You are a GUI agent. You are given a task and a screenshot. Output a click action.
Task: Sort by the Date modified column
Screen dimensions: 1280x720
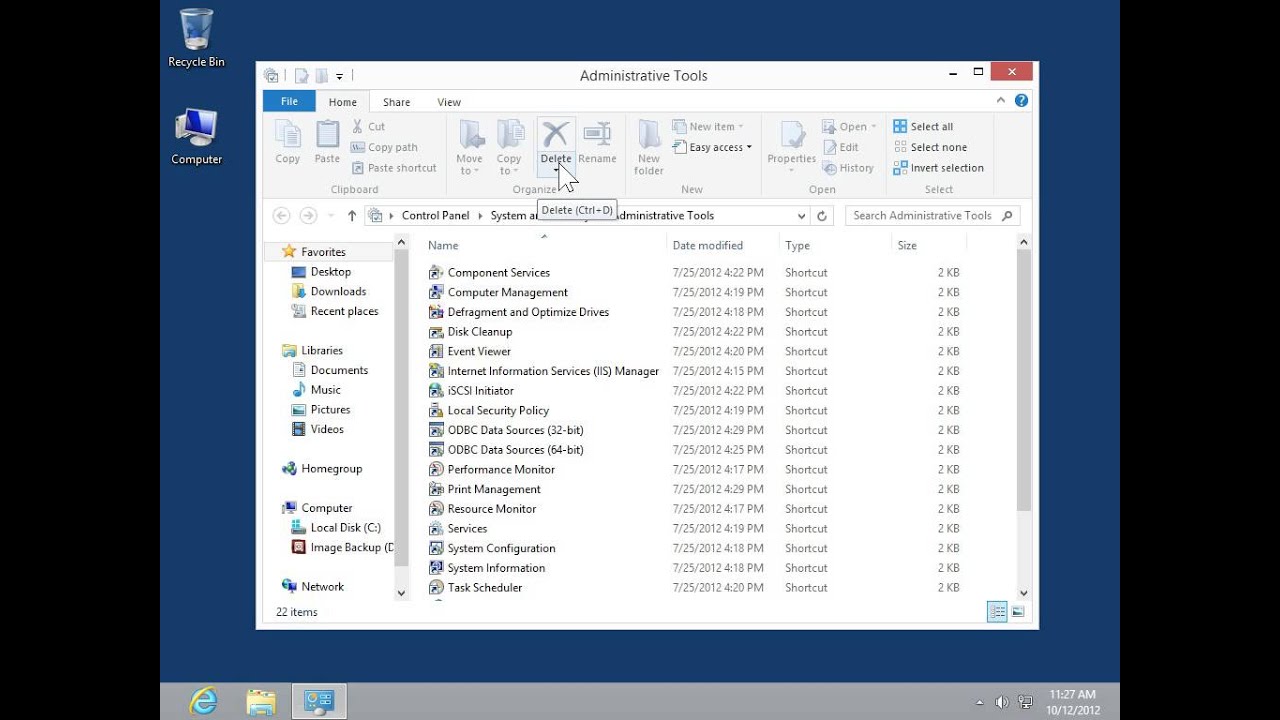point(707,245)
